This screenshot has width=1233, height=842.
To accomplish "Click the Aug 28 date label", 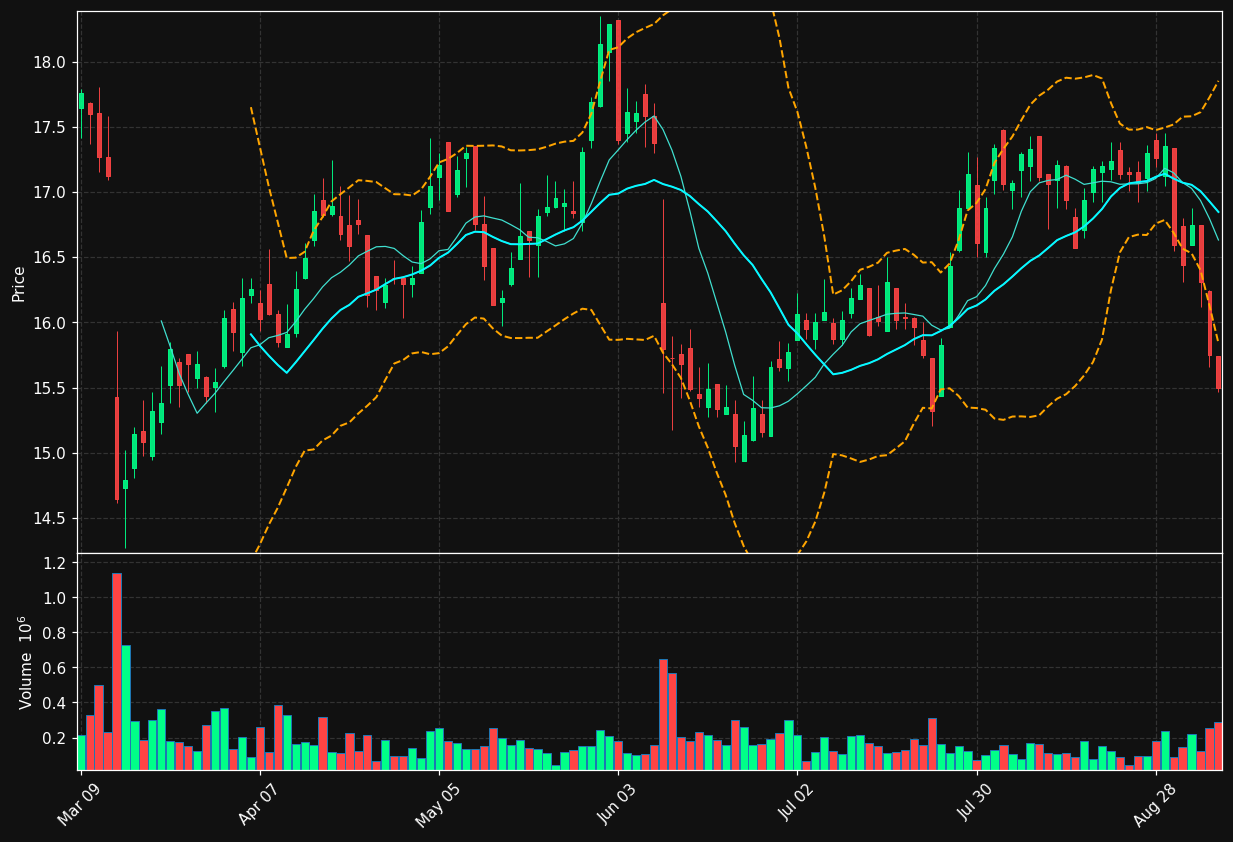I will click(1153, 804).
